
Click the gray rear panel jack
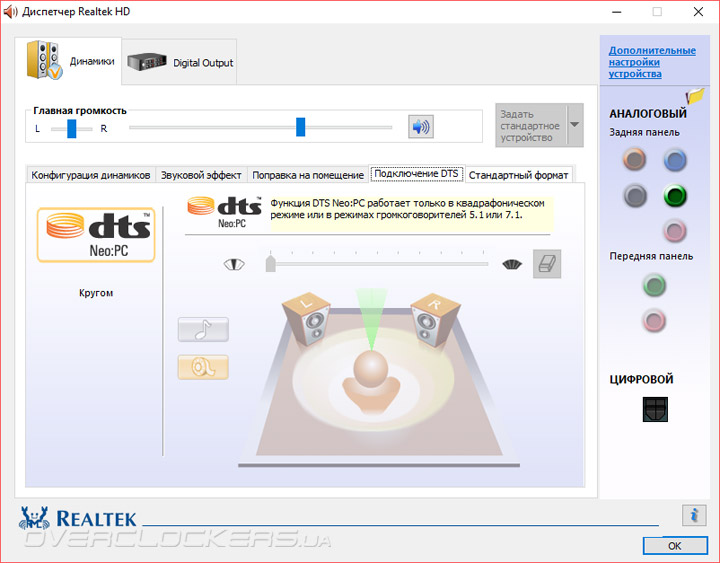coord(635,196)
